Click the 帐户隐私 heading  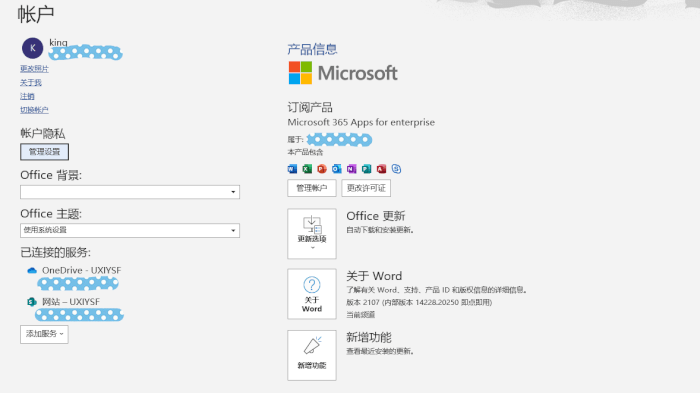click(x=43, y=134)
